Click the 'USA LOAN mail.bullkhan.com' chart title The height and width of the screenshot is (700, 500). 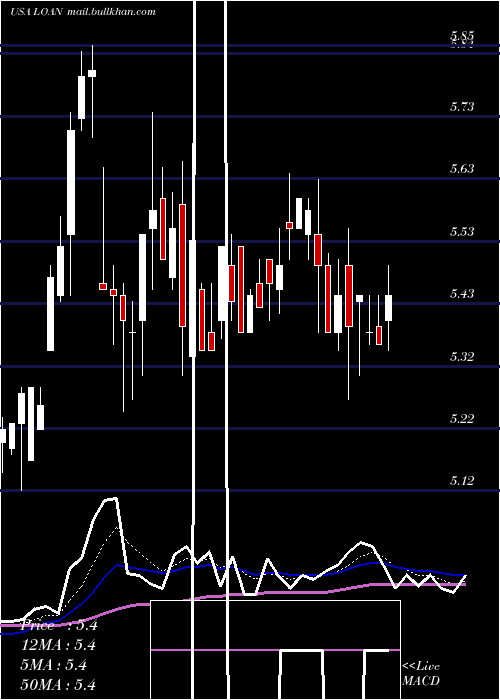83,12
